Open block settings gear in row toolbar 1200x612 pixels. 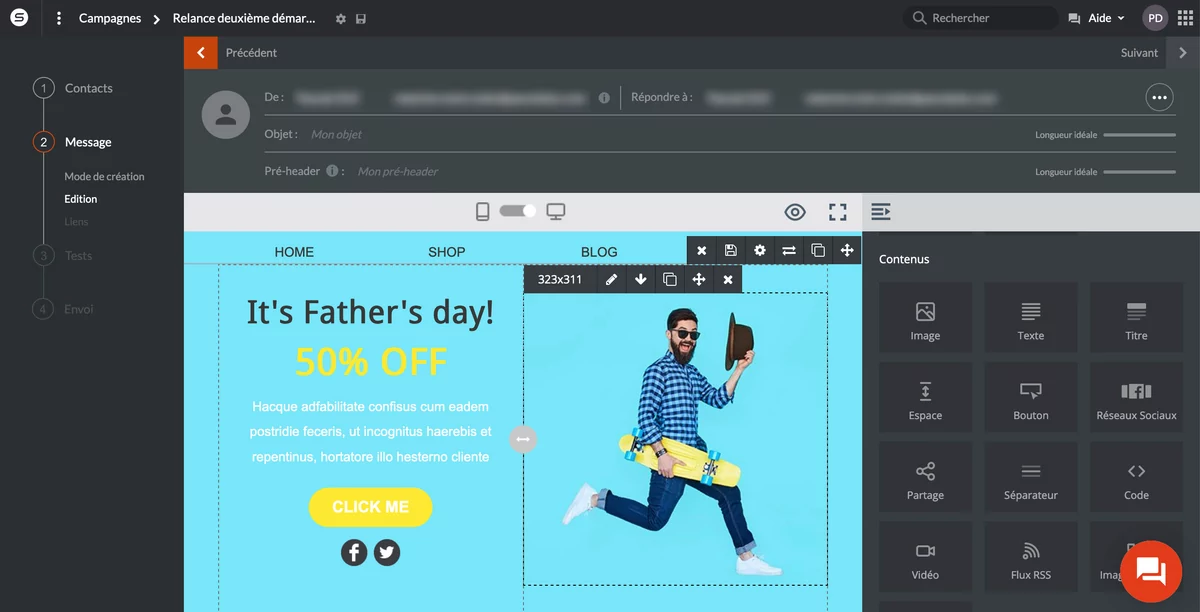760,250
